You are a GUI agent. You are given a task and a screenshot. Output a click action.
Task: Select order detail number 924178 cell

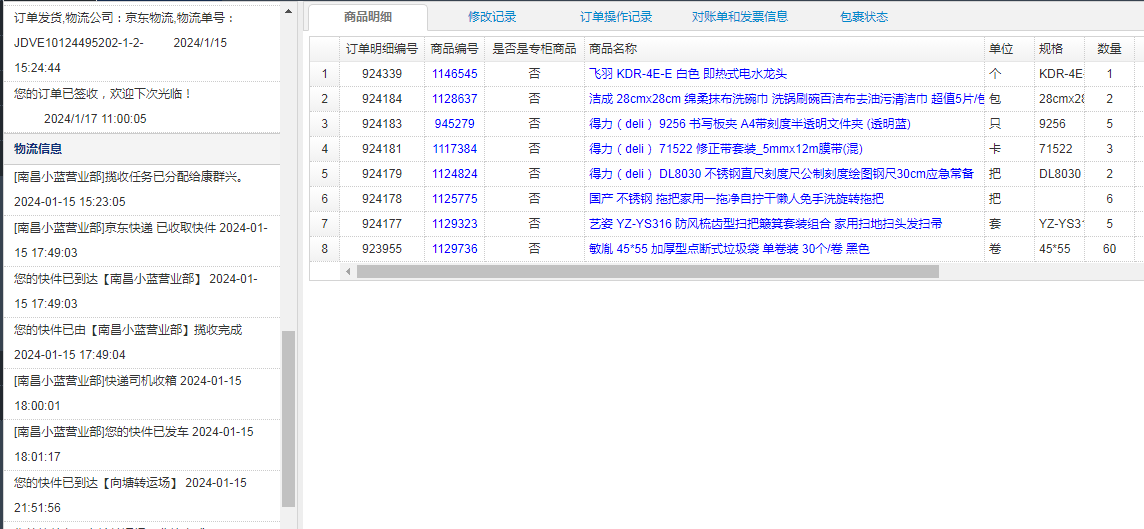(x=382, y=198)
